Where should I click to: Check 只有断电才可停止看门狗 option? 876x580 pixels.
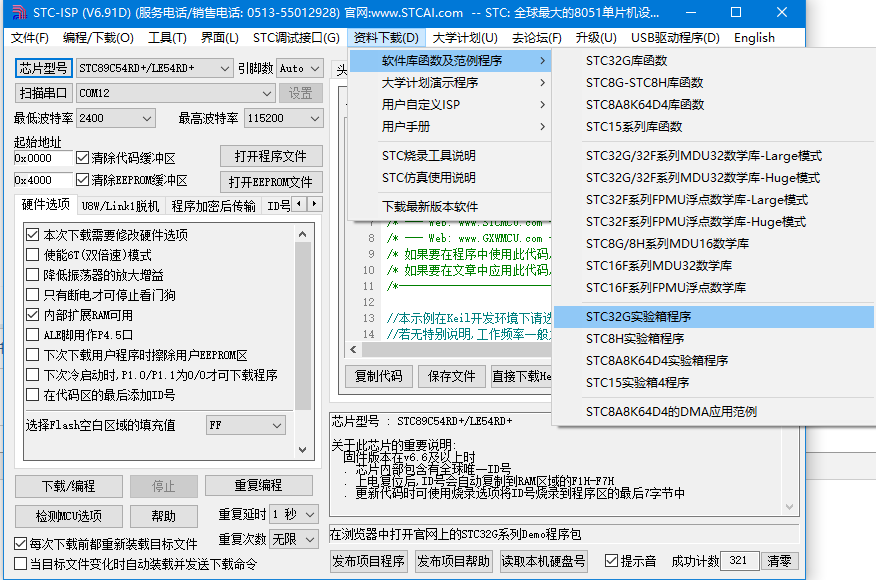(x=32, y=294)
